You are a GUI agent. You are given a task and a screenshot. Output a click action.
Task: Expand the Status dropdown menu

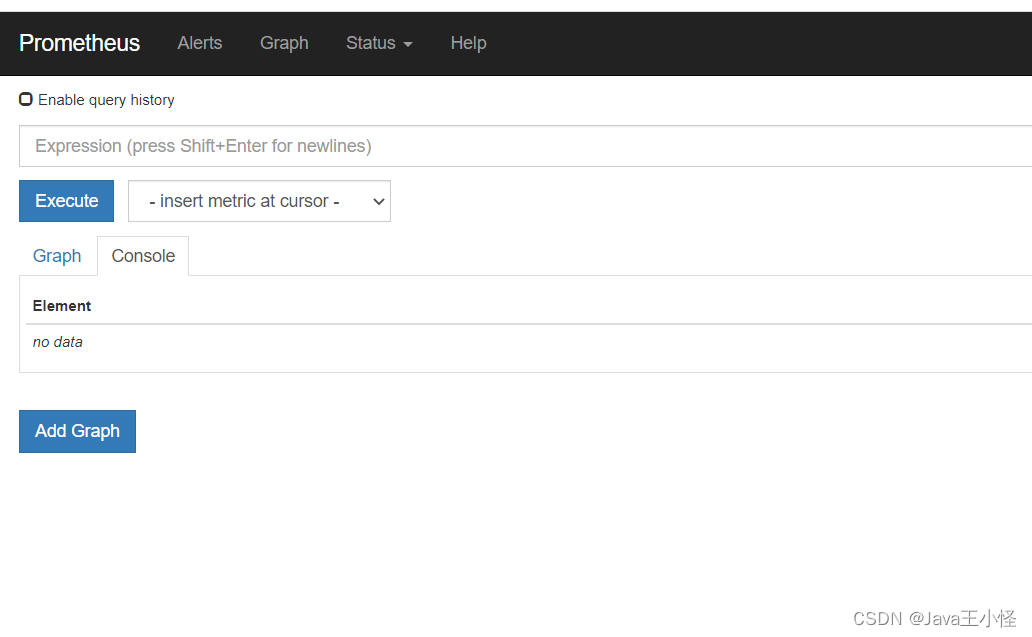(371, 43)
